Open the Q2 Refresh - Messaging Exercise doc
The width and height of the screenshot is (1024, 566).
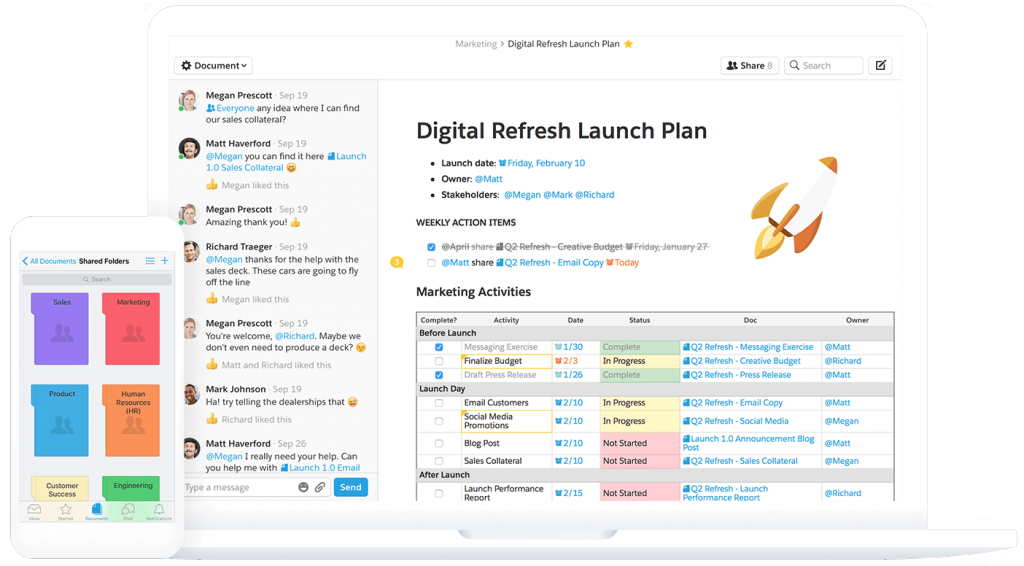(748, 347)
